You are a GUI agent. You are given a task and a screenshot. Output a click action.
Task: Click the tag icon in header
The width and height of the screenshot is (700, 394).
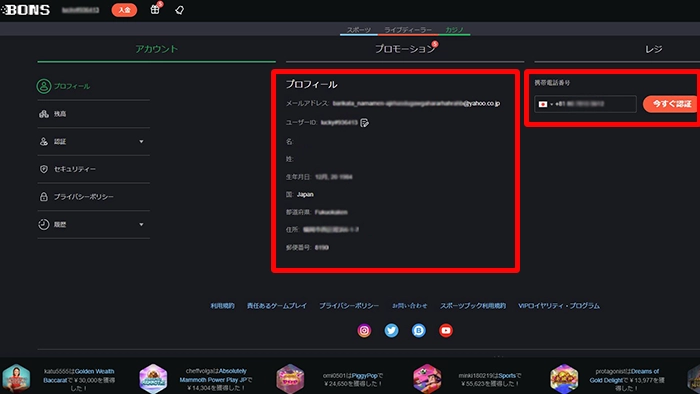179,10
